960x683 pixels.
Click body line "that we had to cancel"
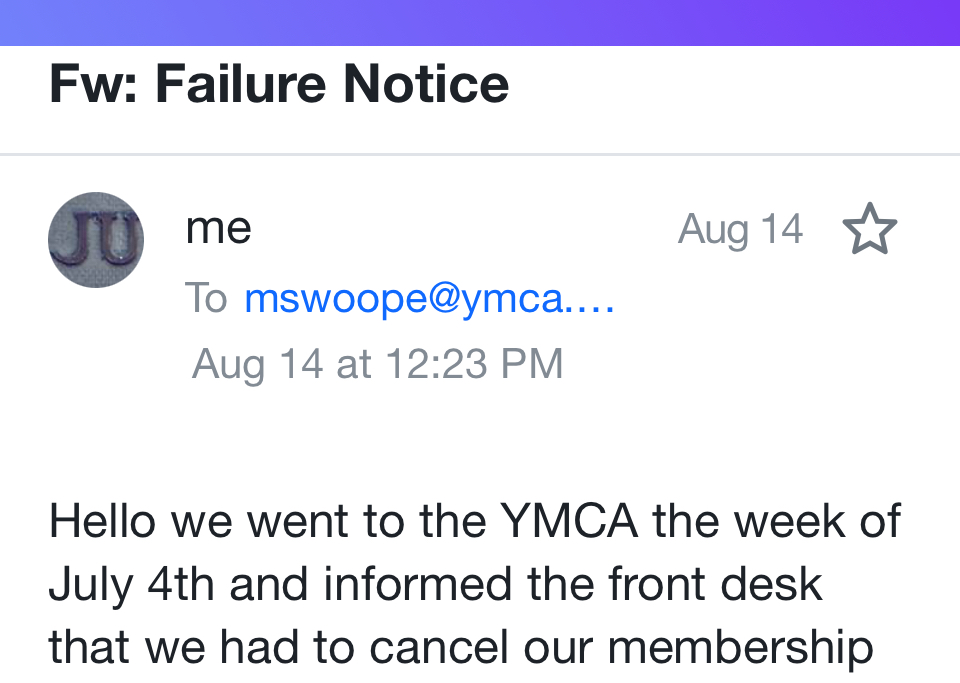(460, 648)
